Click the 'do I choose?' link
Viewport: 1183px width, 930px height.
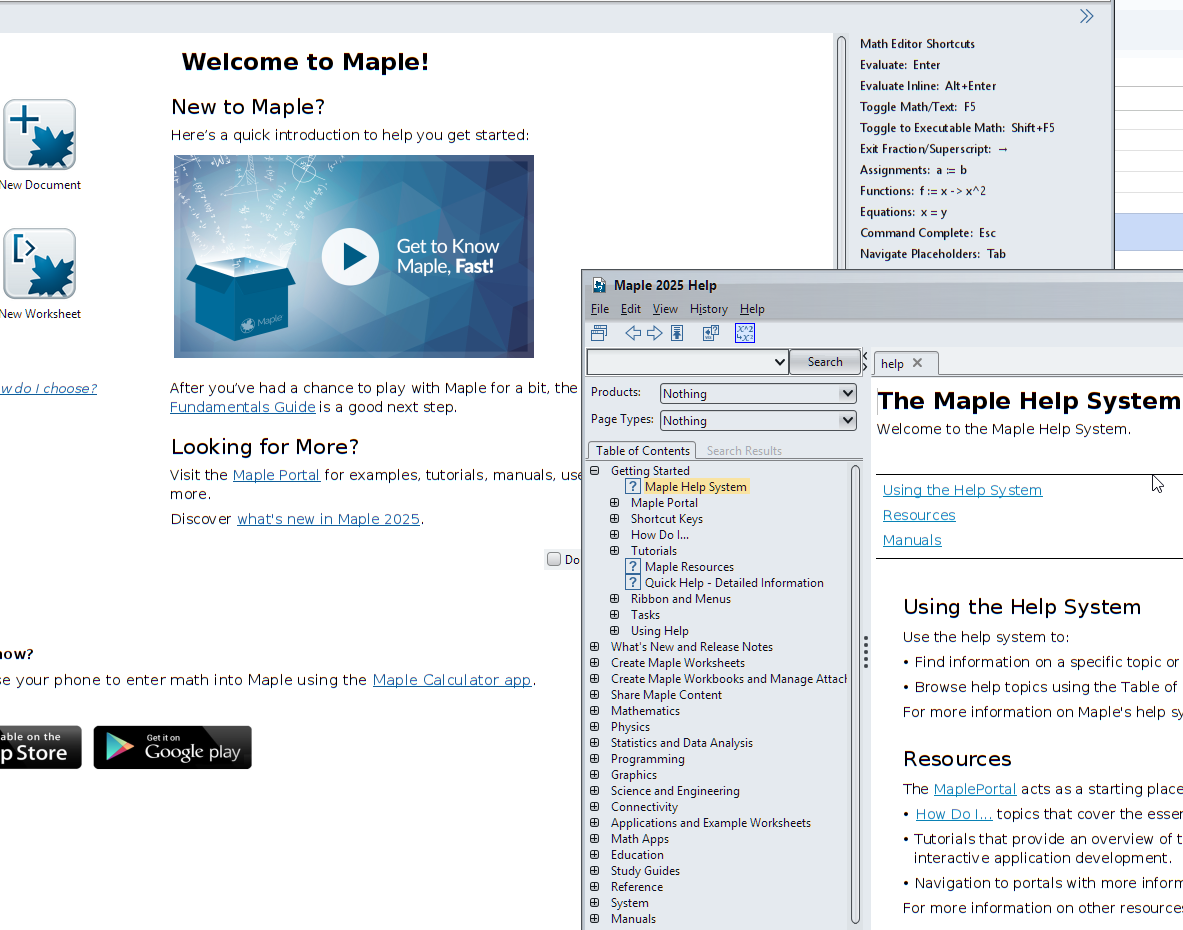[x=48, y=388]
